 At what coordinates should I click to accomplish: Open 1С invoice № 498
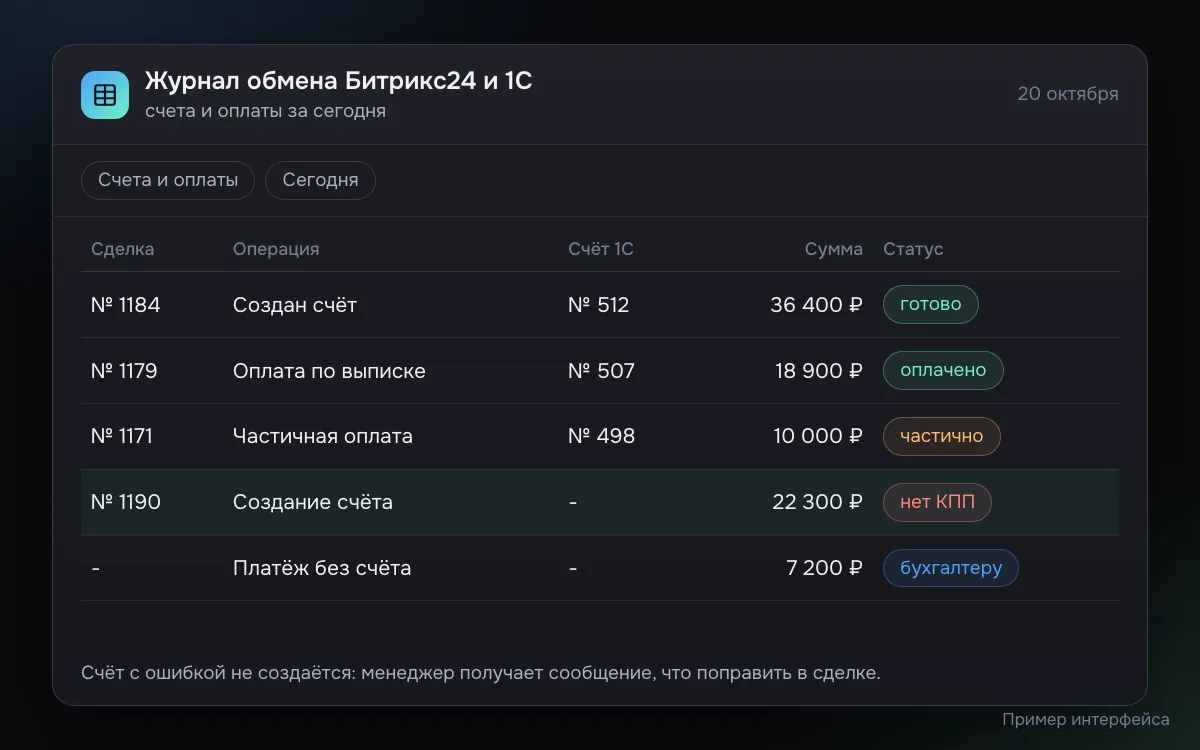coord(601,437)
